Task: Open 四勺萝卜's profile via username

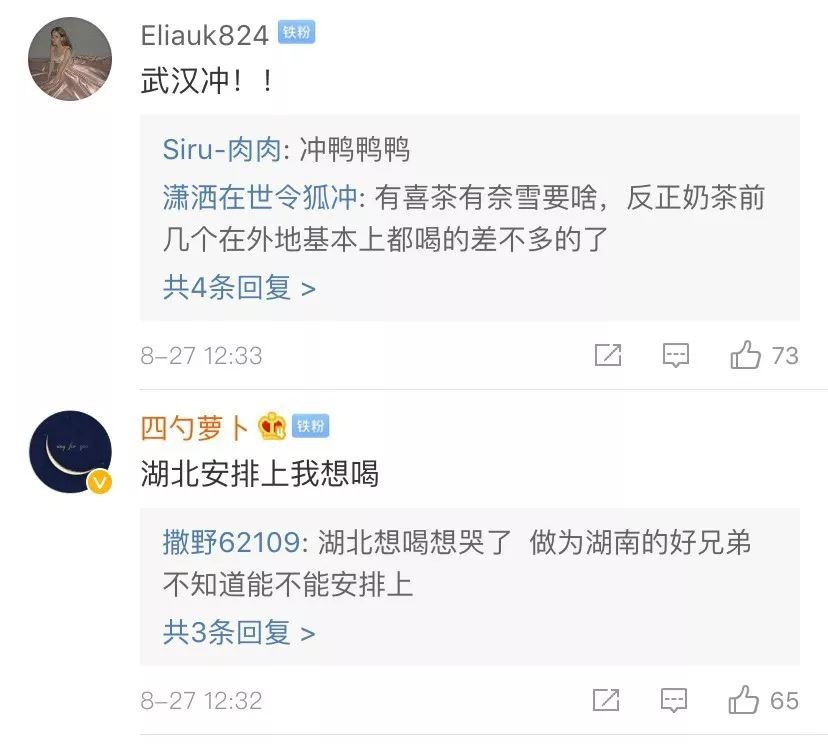Action: click(196, 428)
